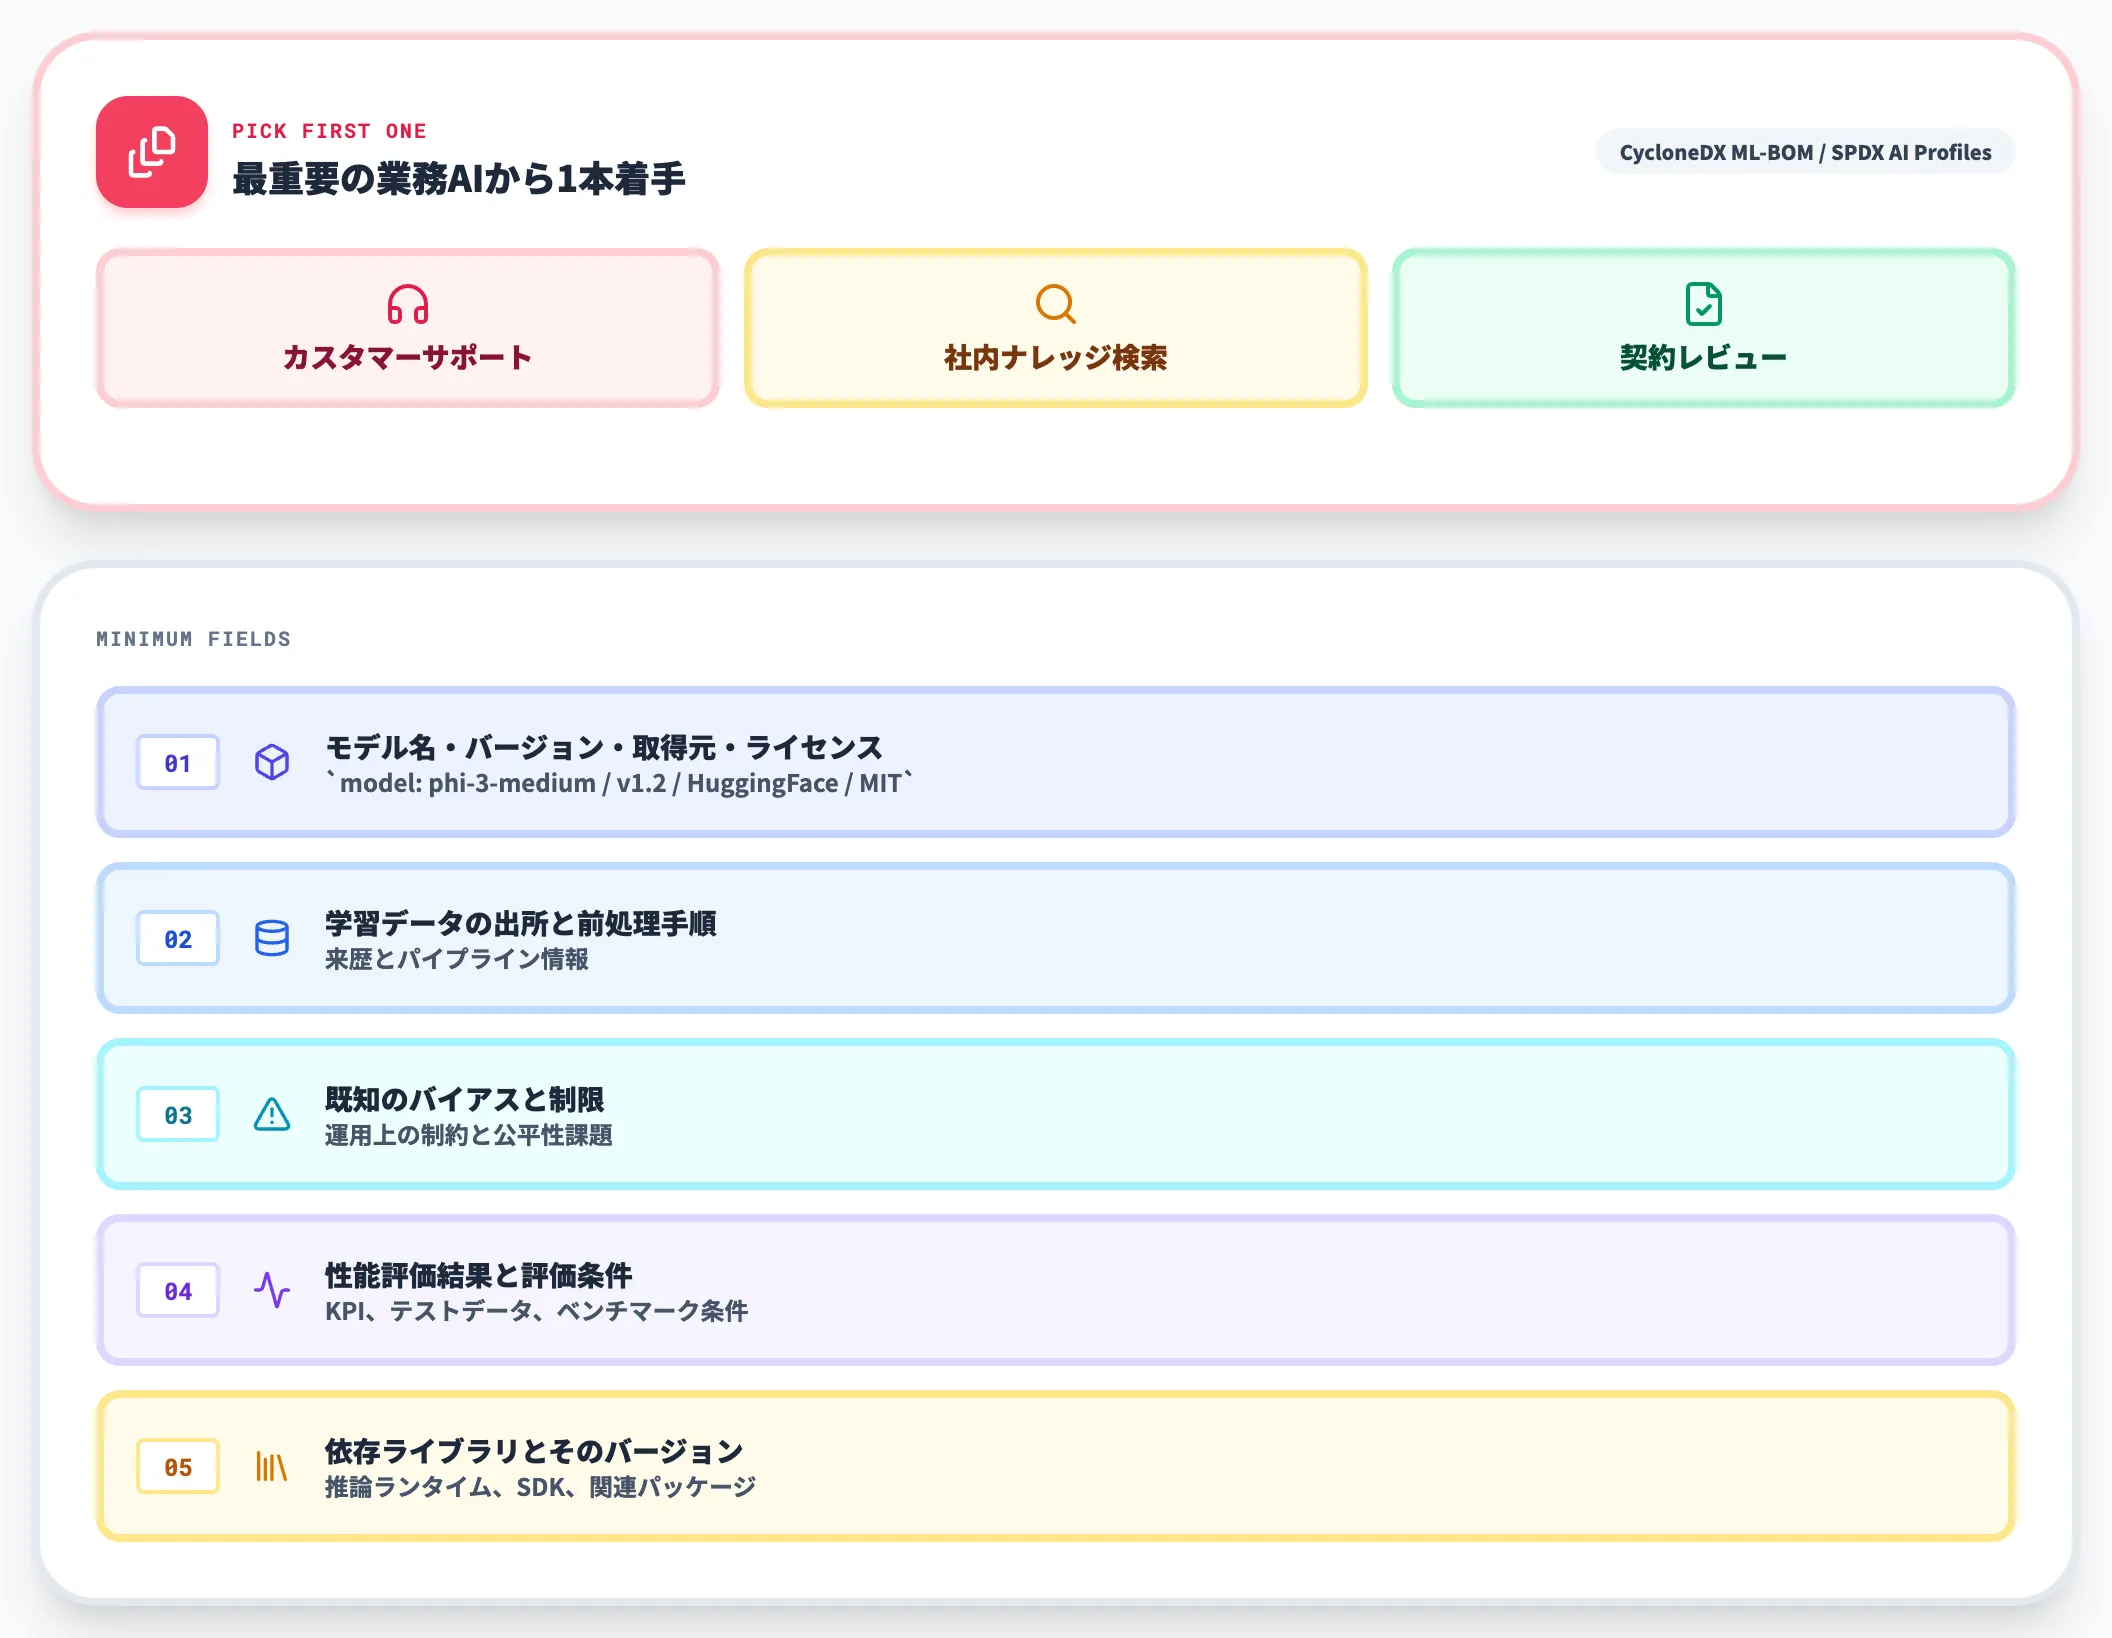This screenshot has height=1638, width=2112.
Task: Click the CycloneDX ML-BOM / SPDX AI Profiles badge
Action: coord(1806,152)
